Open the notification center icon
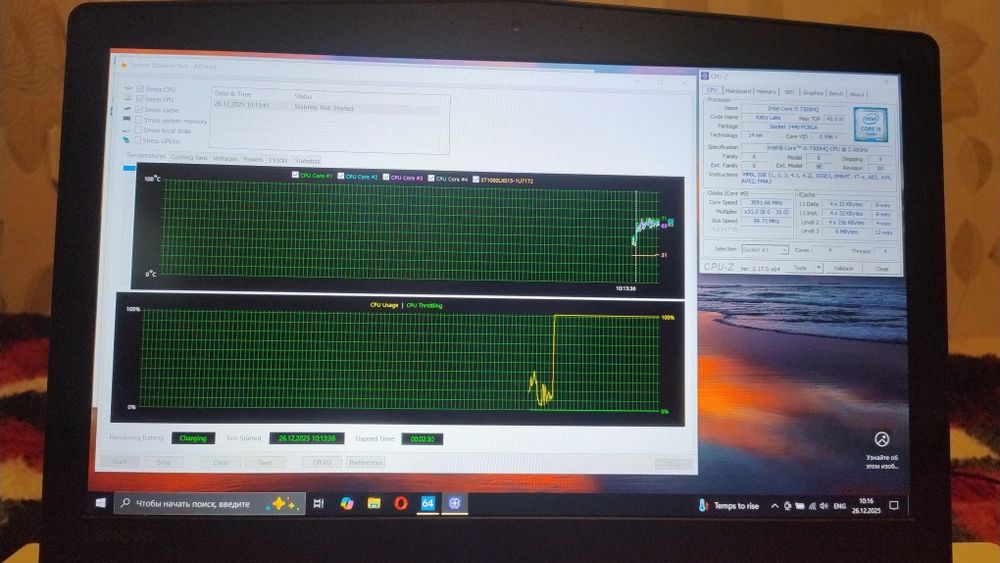Viewport: 1000px width, 563px height. pyautogui.click(x=893, y=506)
